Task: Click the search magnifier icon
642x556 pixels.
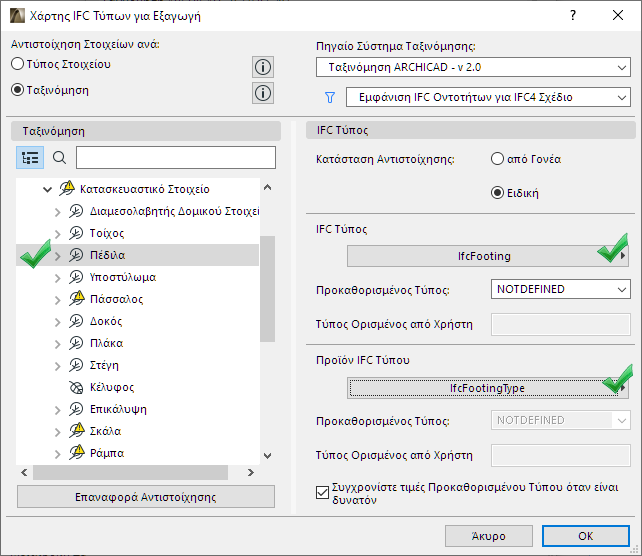Action: click(59, 158)
